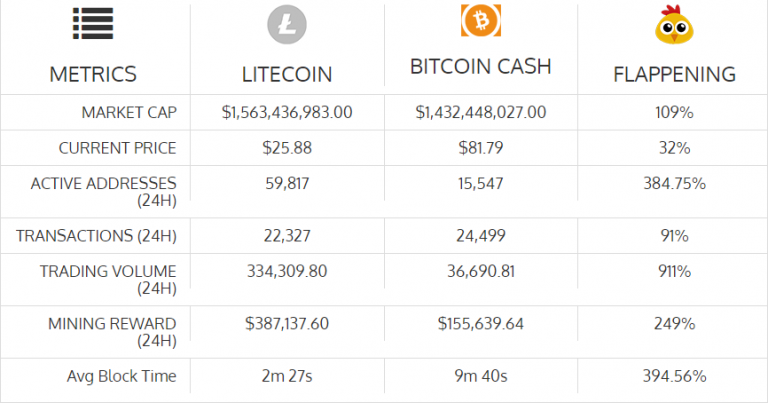This screenshot has height=403, width=768.
Task: Click the TRANSACTIONS (24H) row label
Action: [96, 236]
